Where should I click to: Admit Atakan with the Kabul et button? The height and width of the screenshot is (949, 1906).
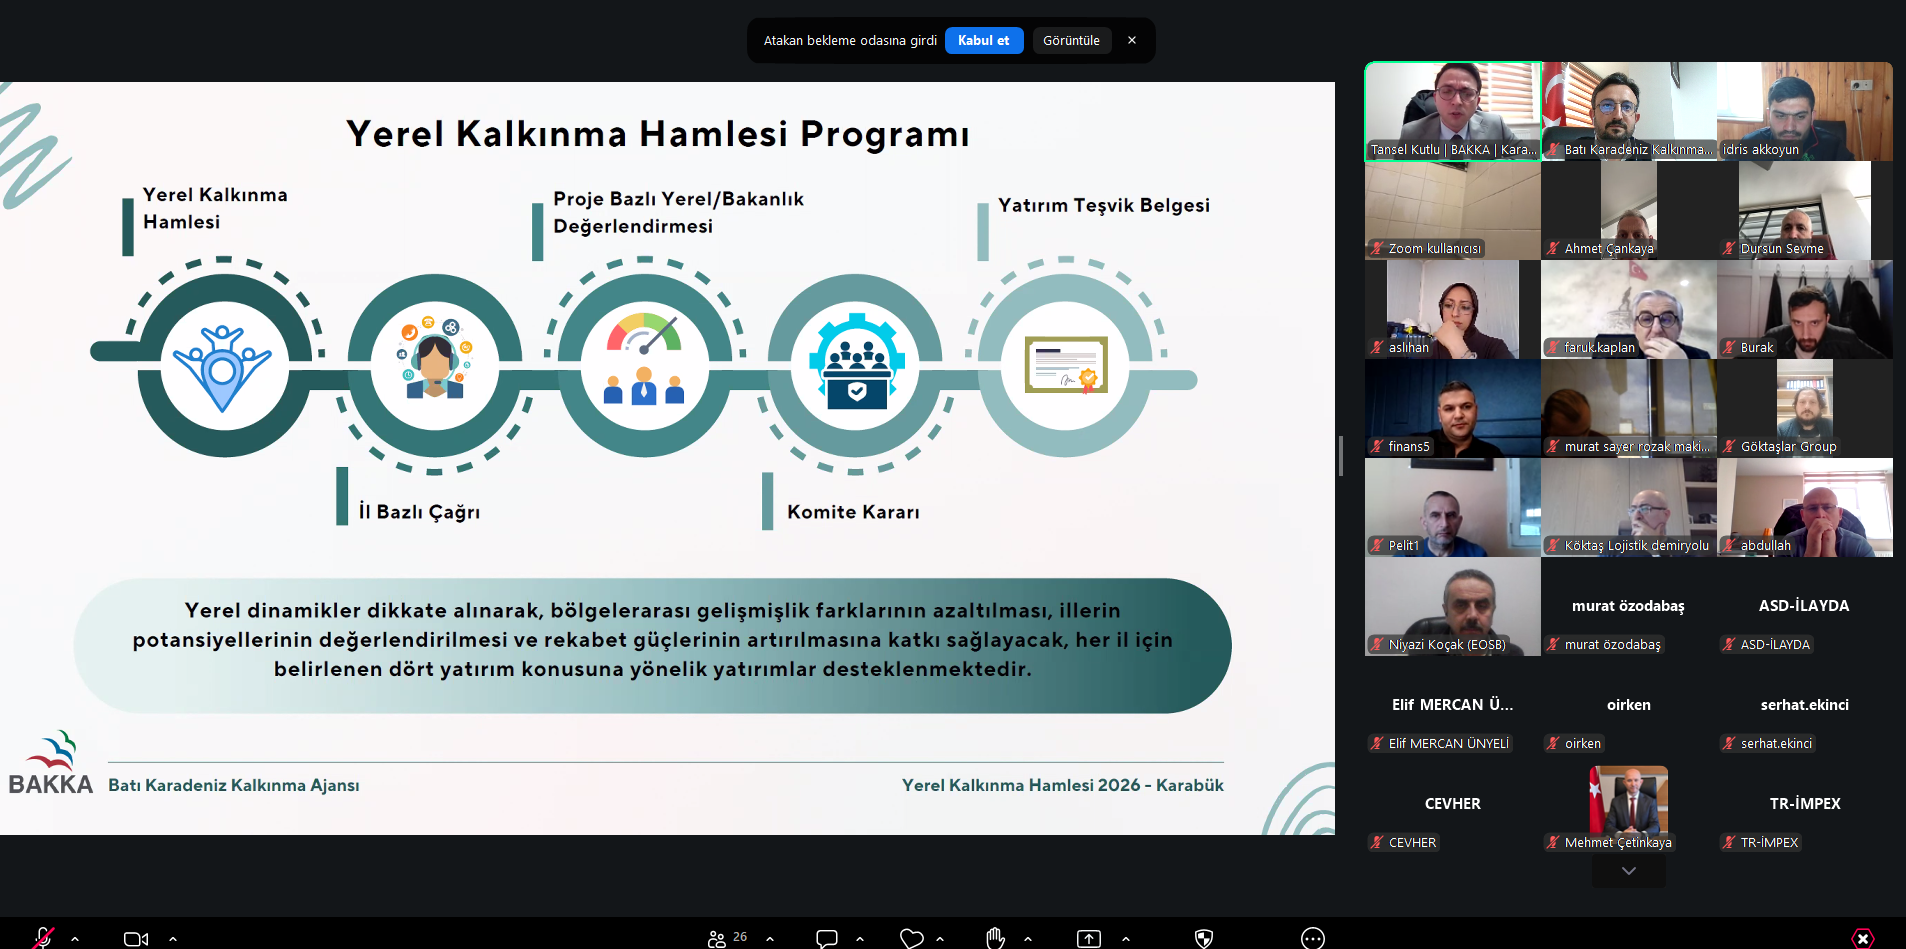(983, 41)
